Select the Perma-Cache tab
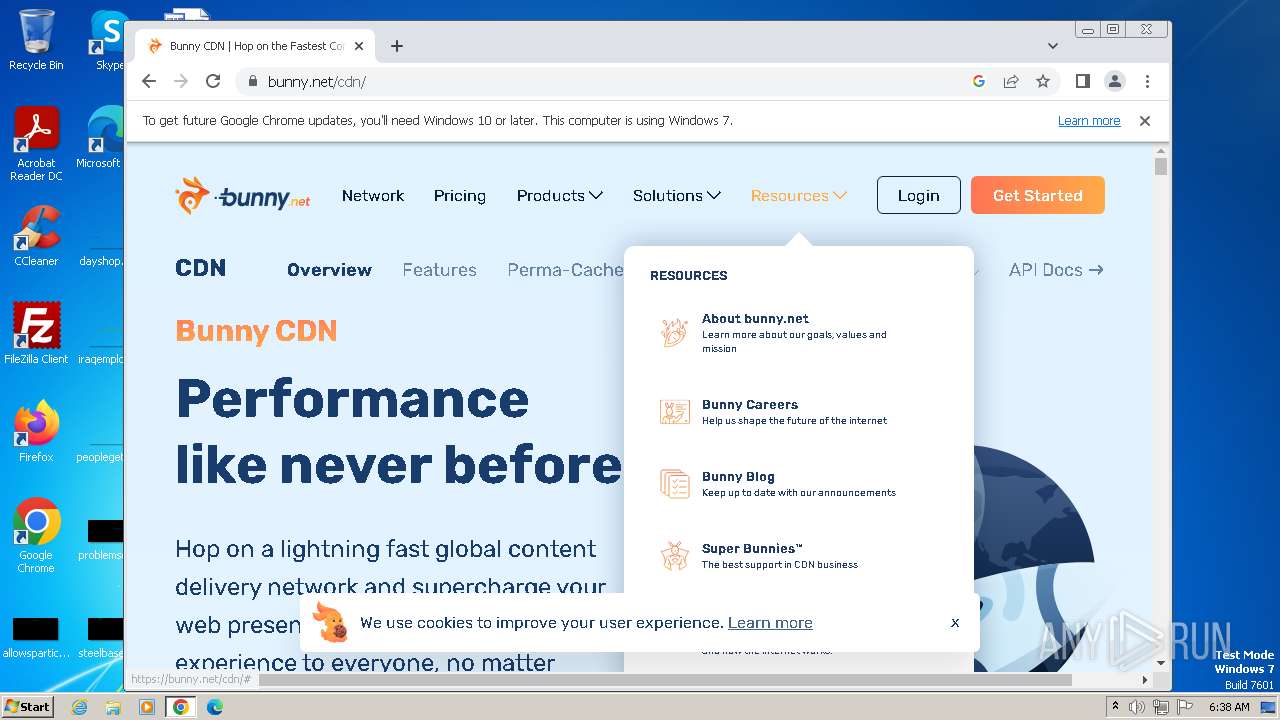The image size is (1280, 720). [565, 270]
